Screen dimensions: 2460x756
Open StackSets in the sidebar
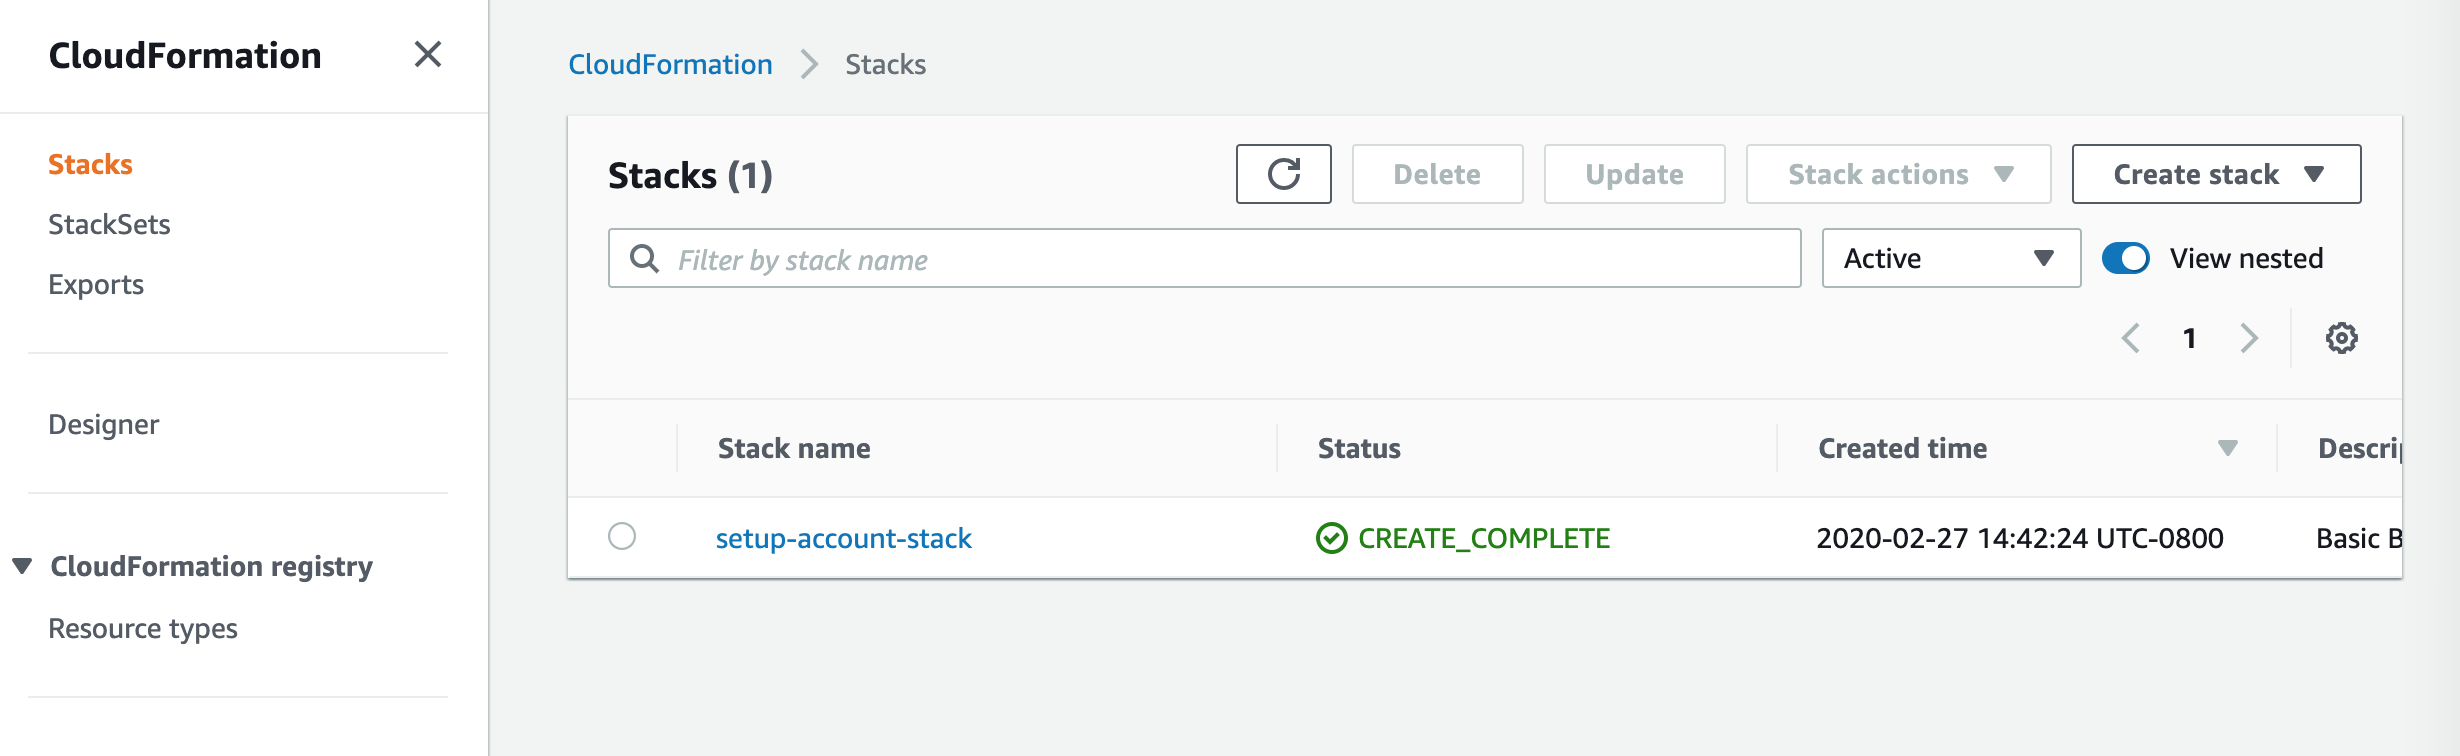point(109,224)
